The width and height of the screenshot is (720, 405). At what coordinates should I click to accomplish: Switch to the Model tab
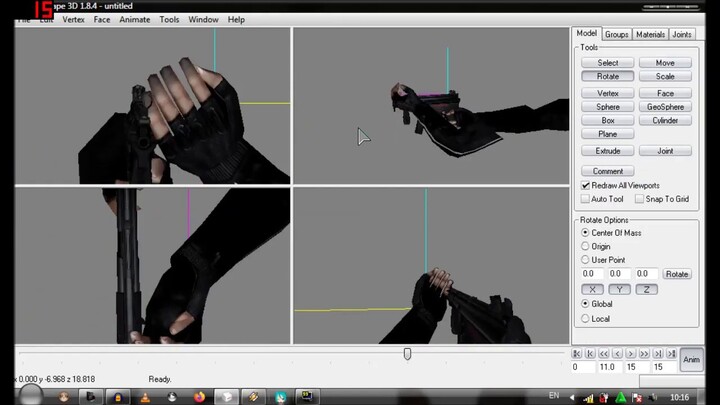tap(586, 34)
